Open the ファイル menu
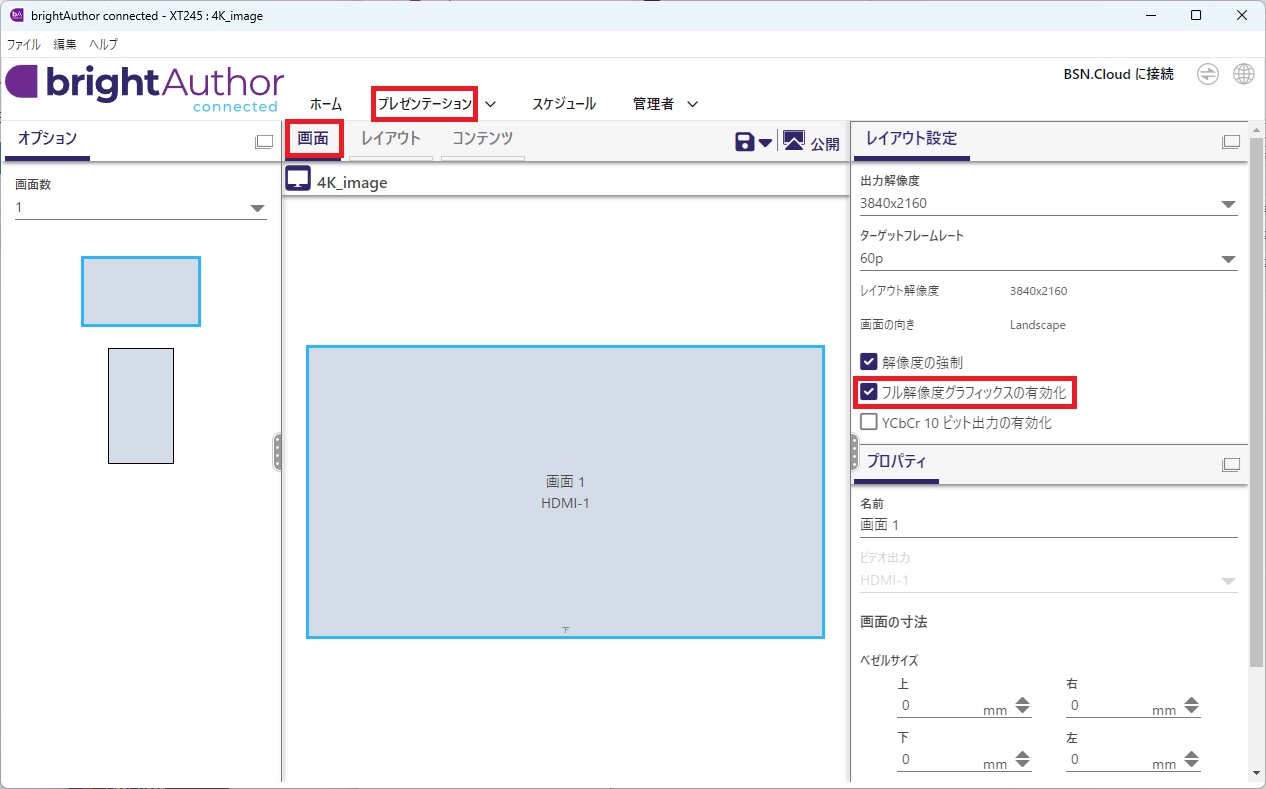Viewport: 1266px width, 789px height. tap(24, 44)
